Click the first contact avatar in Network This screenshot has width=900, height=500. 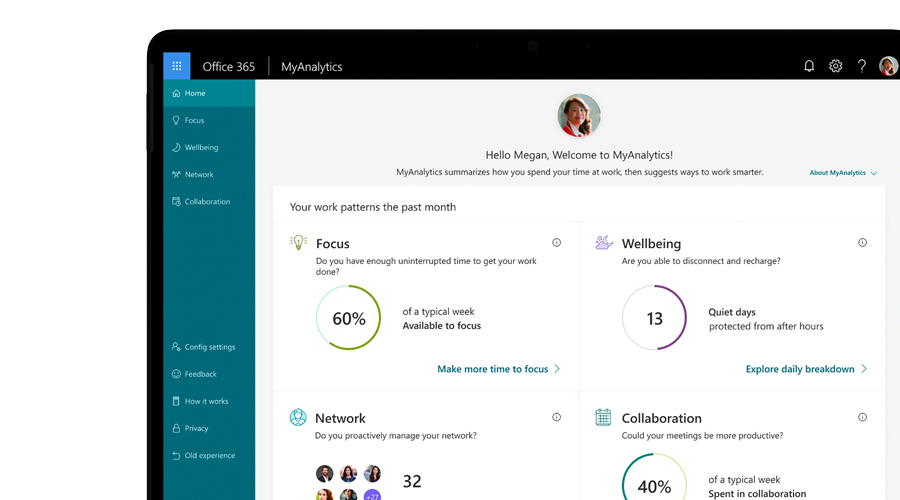tap(324, 474)
